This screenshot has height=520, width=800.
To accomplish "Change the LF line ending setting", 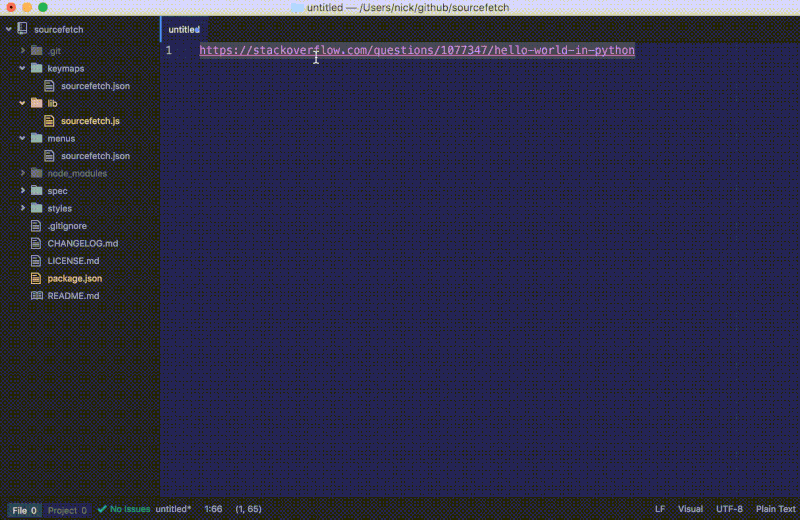I will [x=660, y=509].
